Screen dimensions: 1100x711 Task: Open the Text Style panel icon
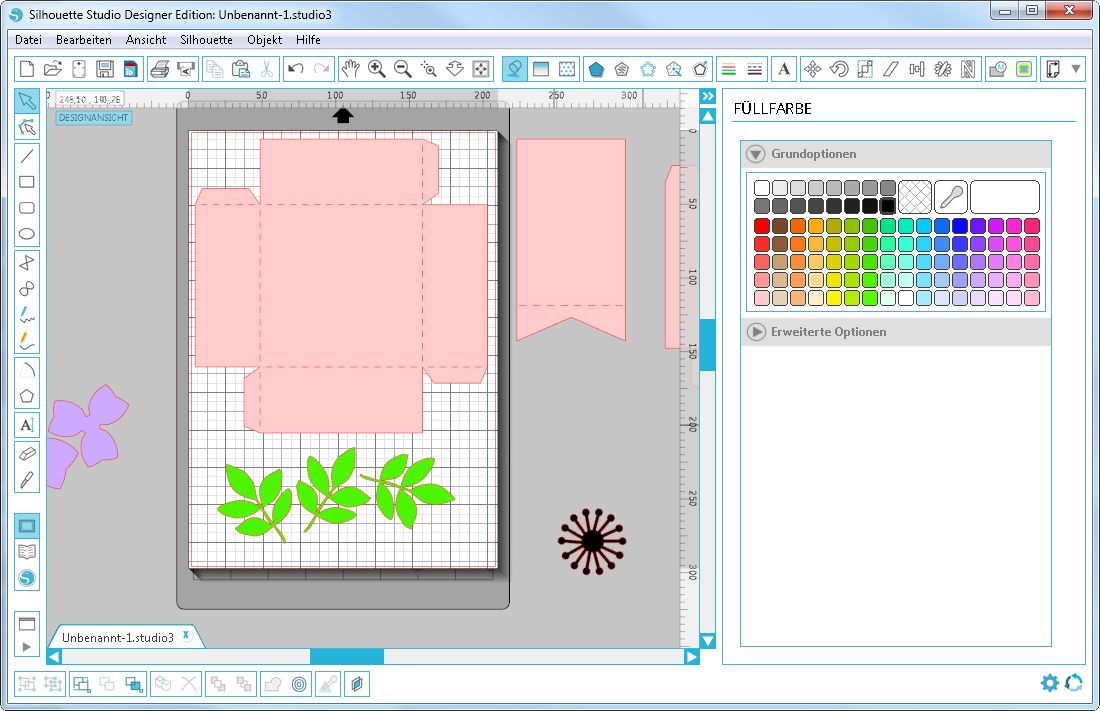785,69
